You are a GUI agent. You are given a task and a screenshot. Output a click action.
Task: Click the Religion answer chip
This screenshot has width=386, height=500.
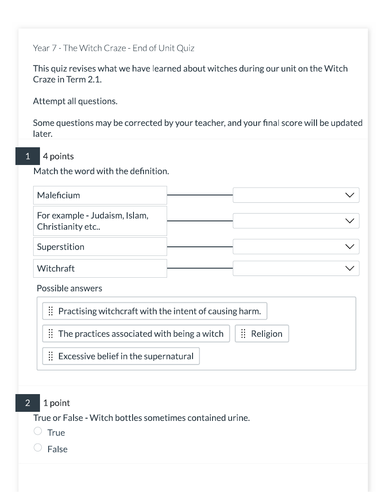262,334
